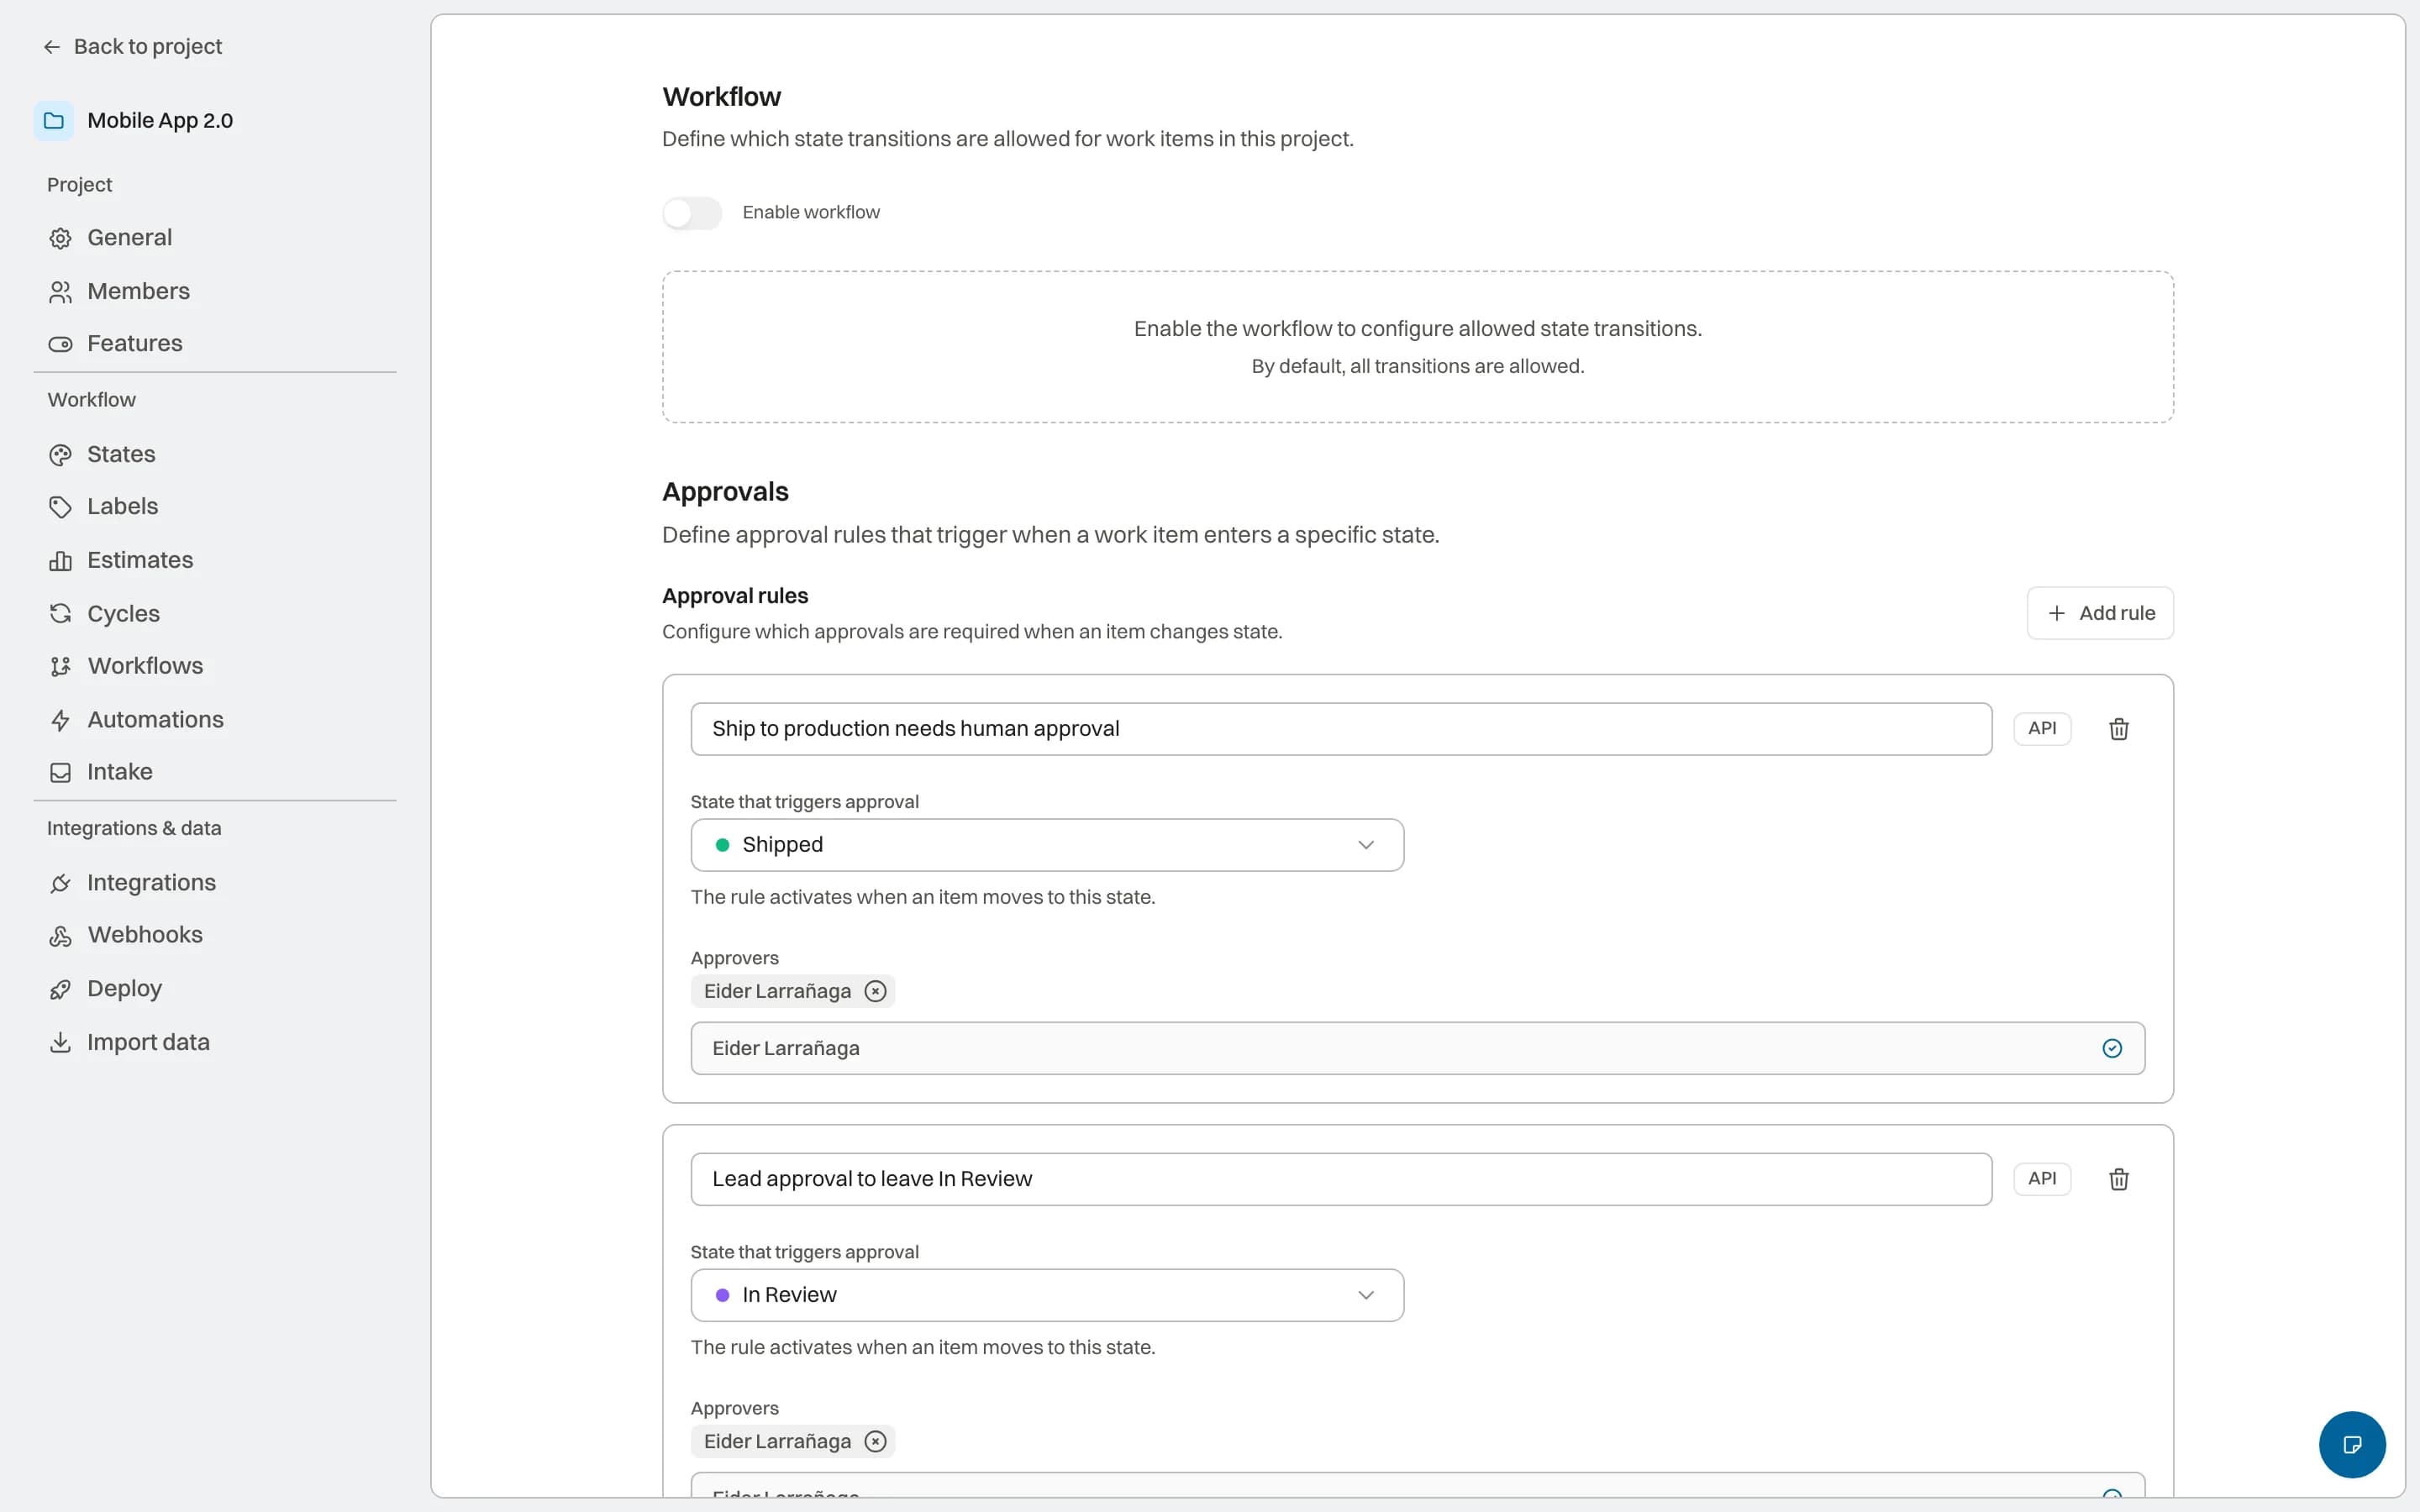Click the 'Approval rules' heading text
The image size is (2420, 1512).
pos(735,596)
